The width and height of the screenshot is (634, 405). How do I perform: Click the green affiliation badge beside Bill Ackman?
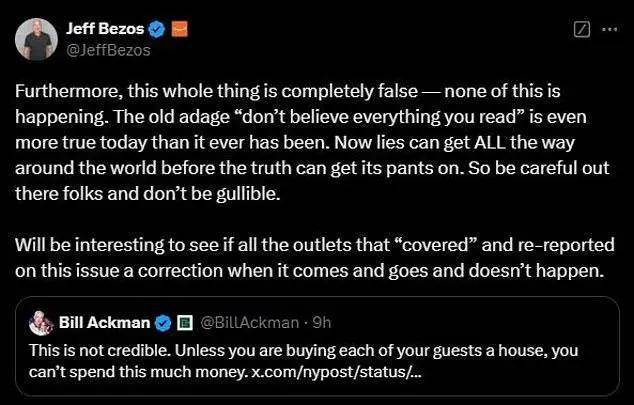tap(184, 323)
